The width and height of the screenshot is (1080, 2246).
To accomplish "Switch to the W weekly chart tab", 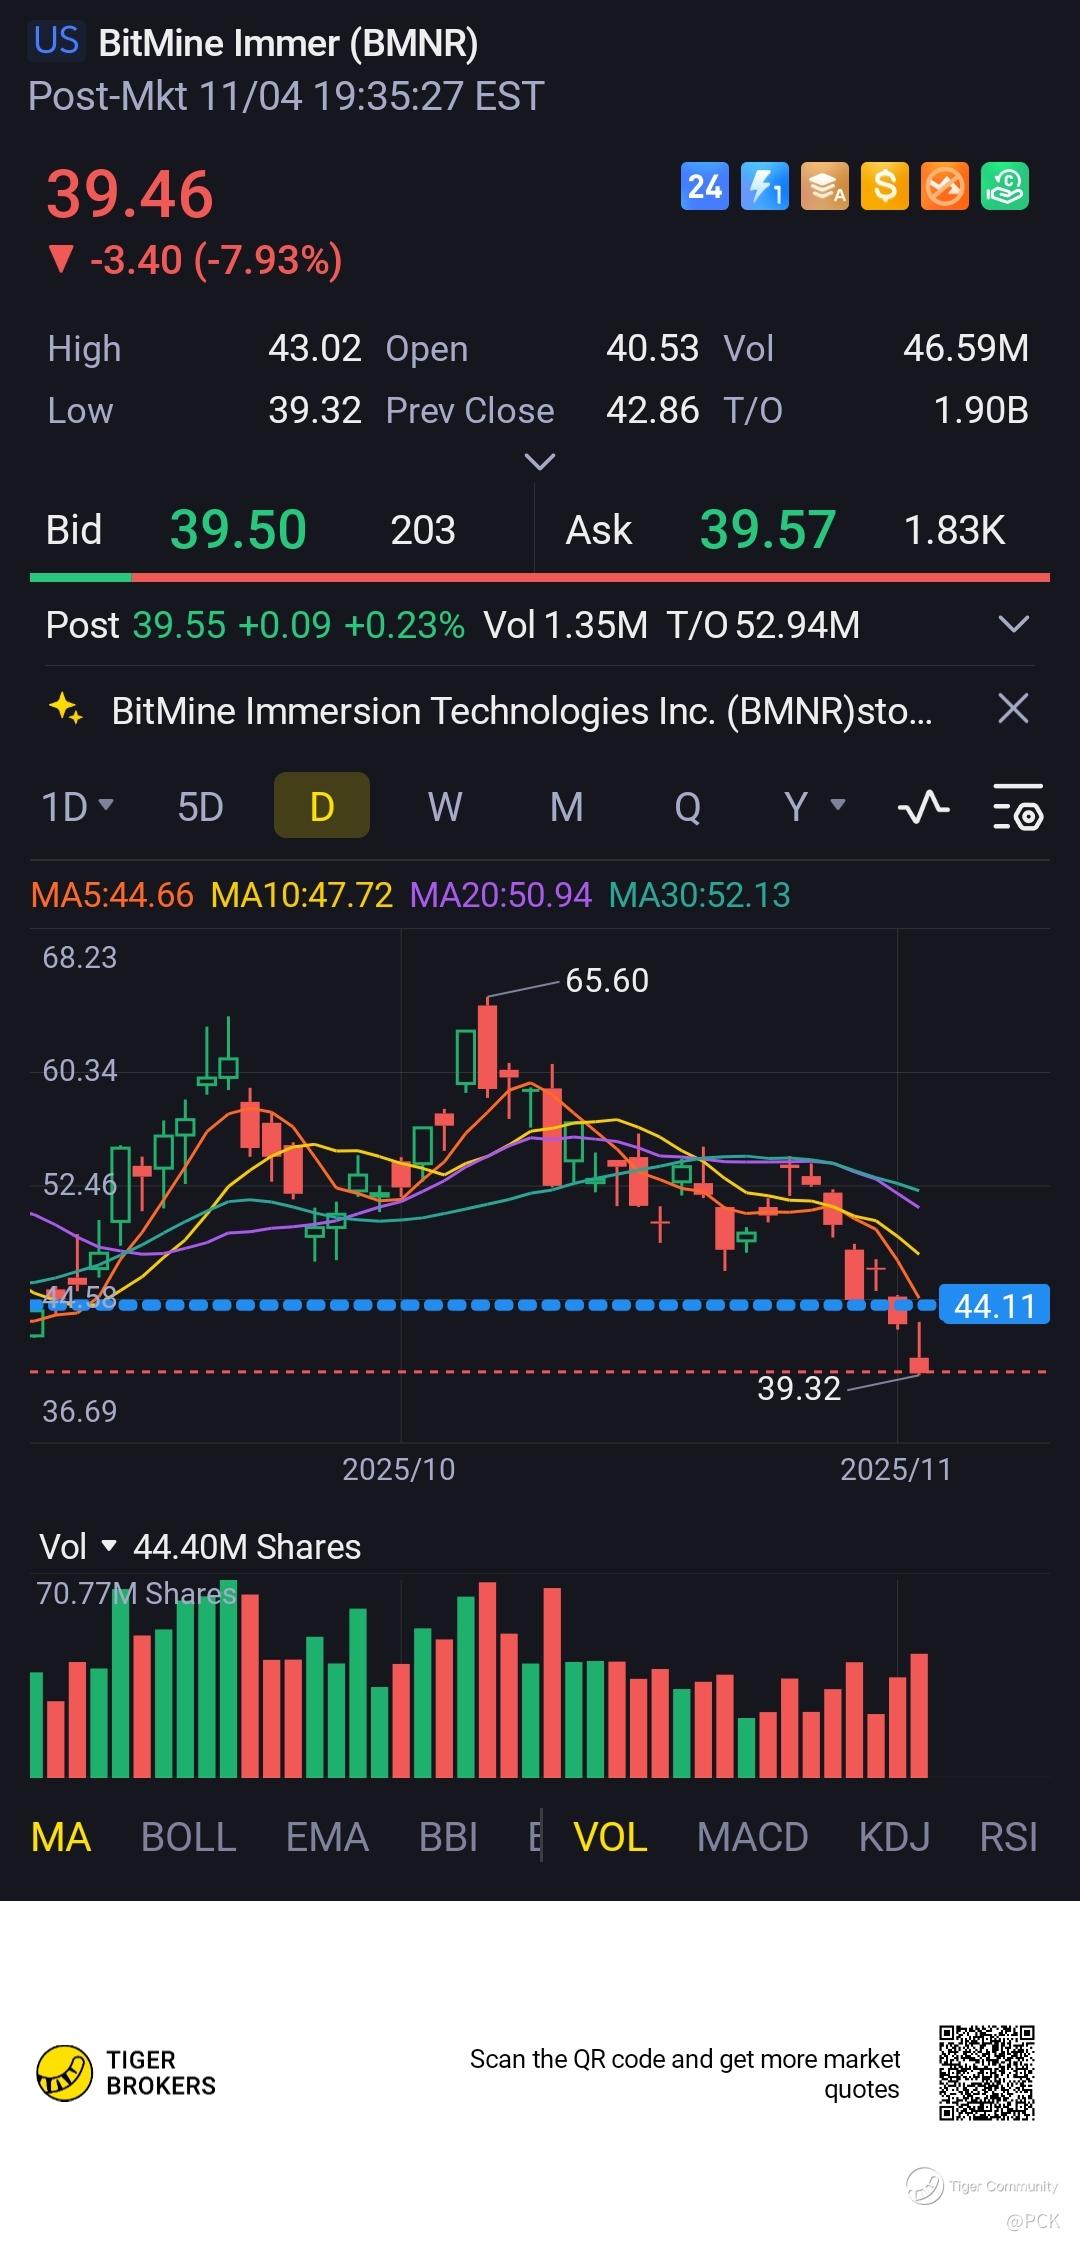I will [x=445, y=806].
